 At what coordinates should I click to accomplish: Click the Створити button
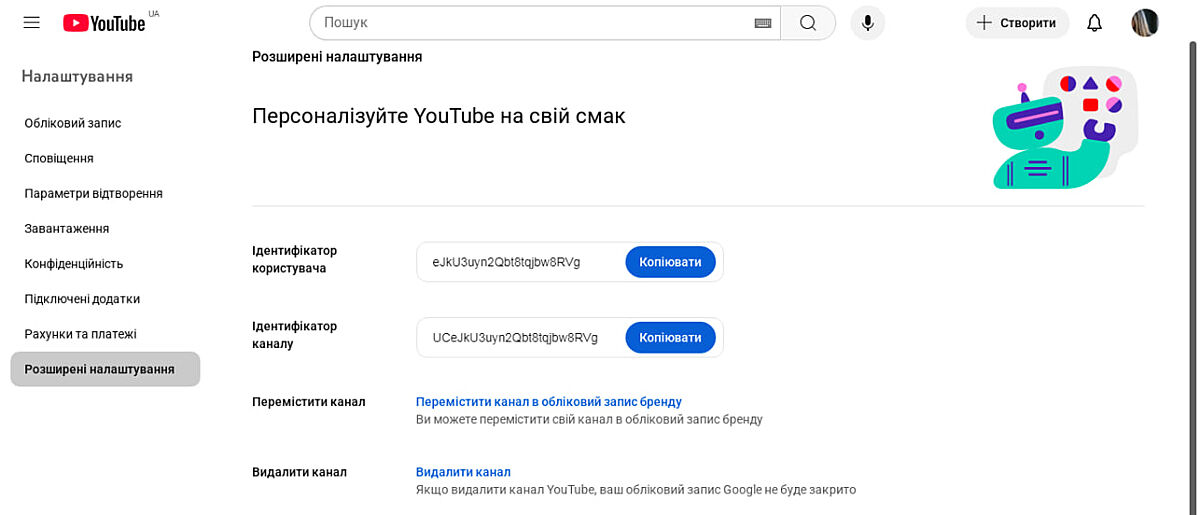(1017, 23)
